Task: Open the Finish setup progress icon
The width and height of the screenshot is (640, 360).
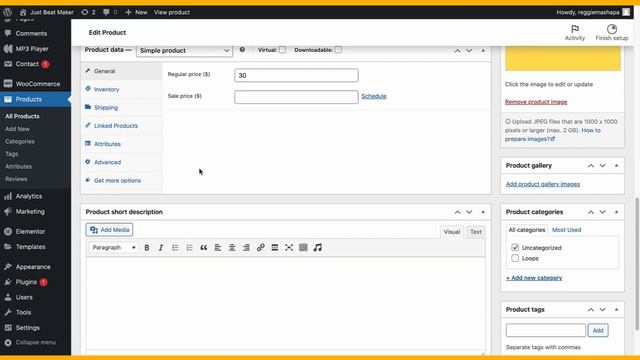Action: click(611, 32)
